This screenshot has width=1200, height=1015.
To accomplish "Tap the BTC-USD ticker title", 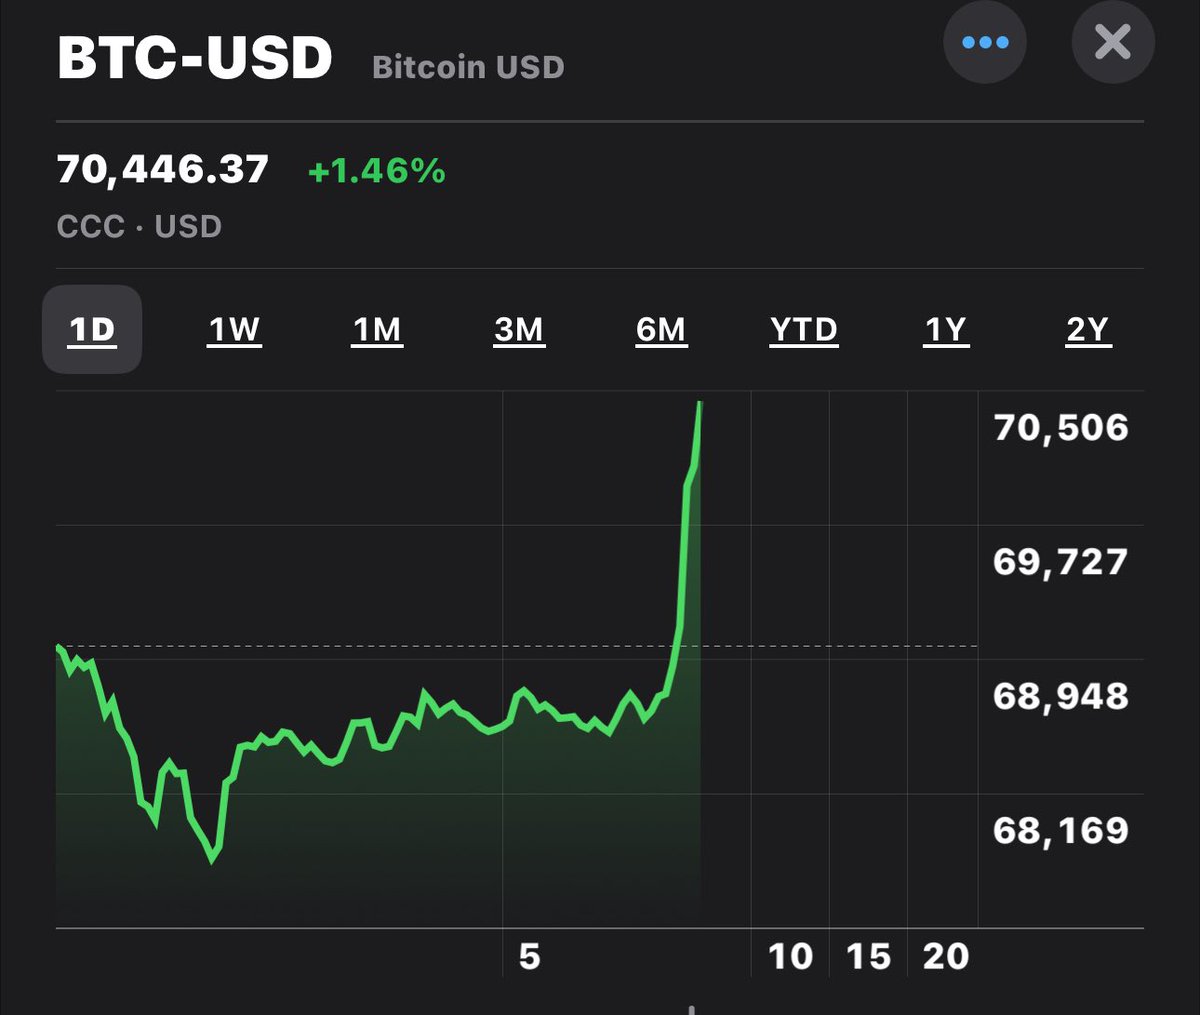I will click(x=195, y=57).
